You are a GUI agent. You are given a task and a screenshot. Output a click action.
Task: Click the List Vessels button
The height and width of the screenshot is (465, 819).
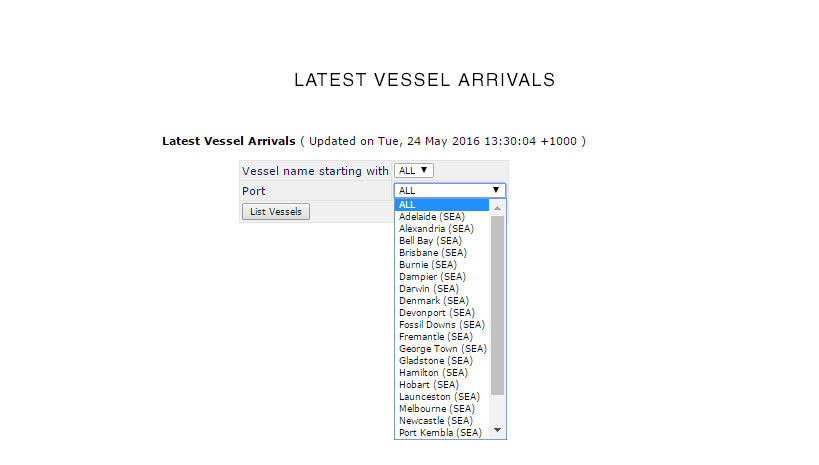pos(275,212)
